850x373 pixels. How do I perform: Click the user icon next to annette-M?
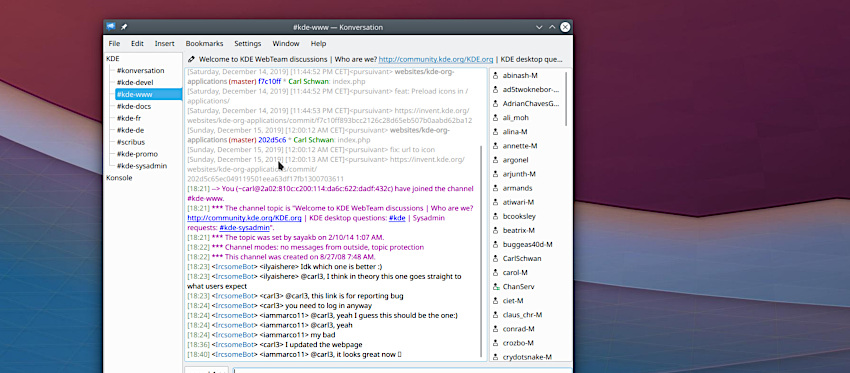click(x=495, y=146)
